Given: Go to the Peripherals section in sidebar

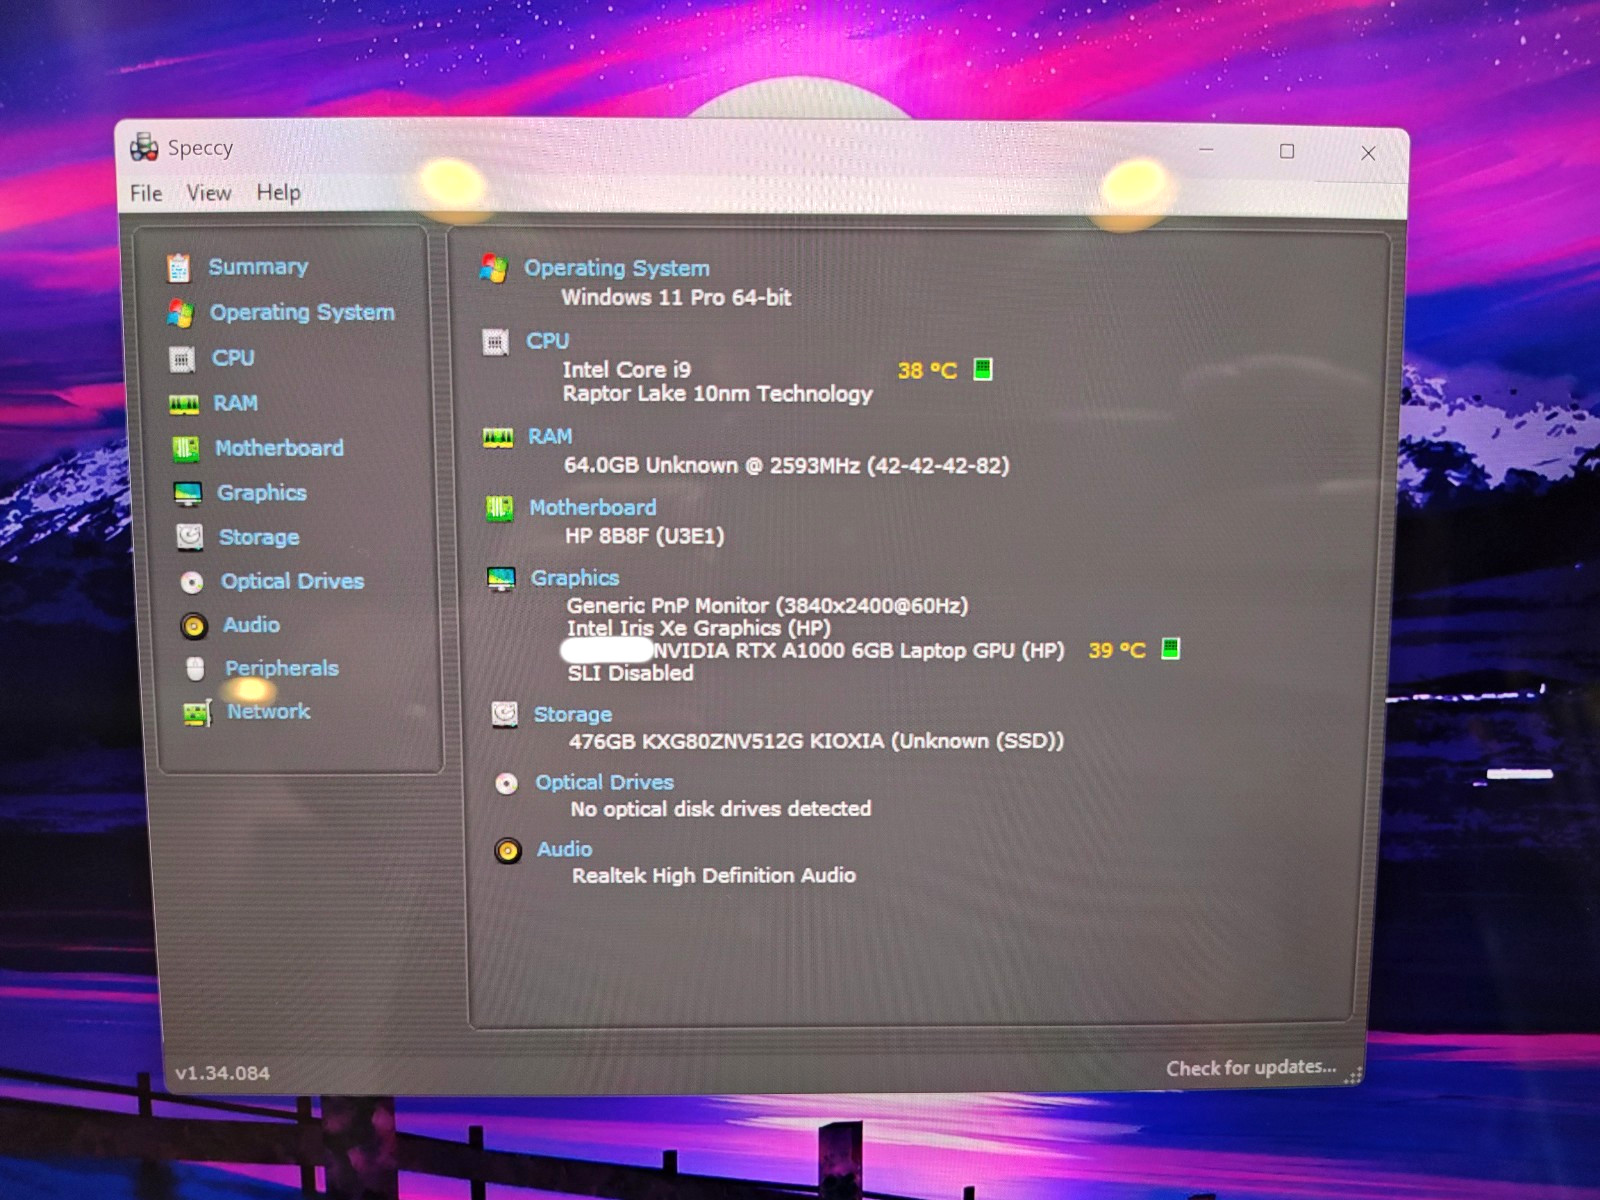Looking at the screenshot, I should [x=282, y=668].
